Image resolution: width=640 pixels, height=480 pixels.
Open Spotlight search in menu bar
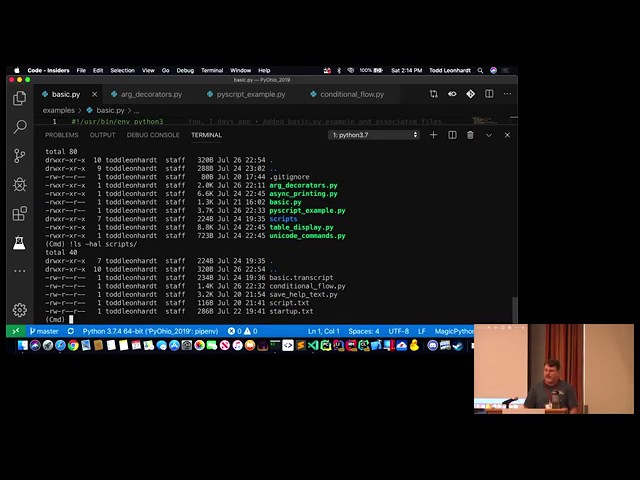click(480, 70)
